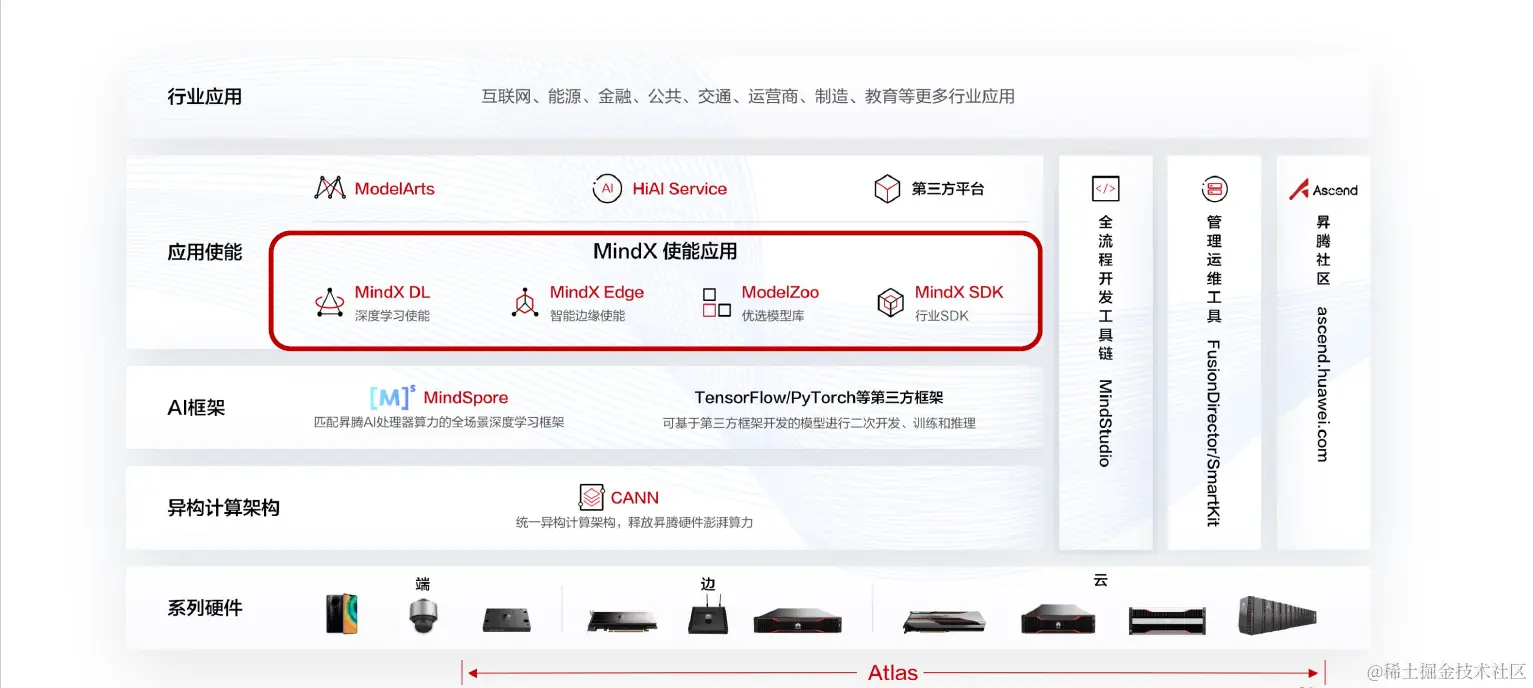Open the ascend.huawei.com link
This screenshot has width=1533, height=688.
point(1323,384)
